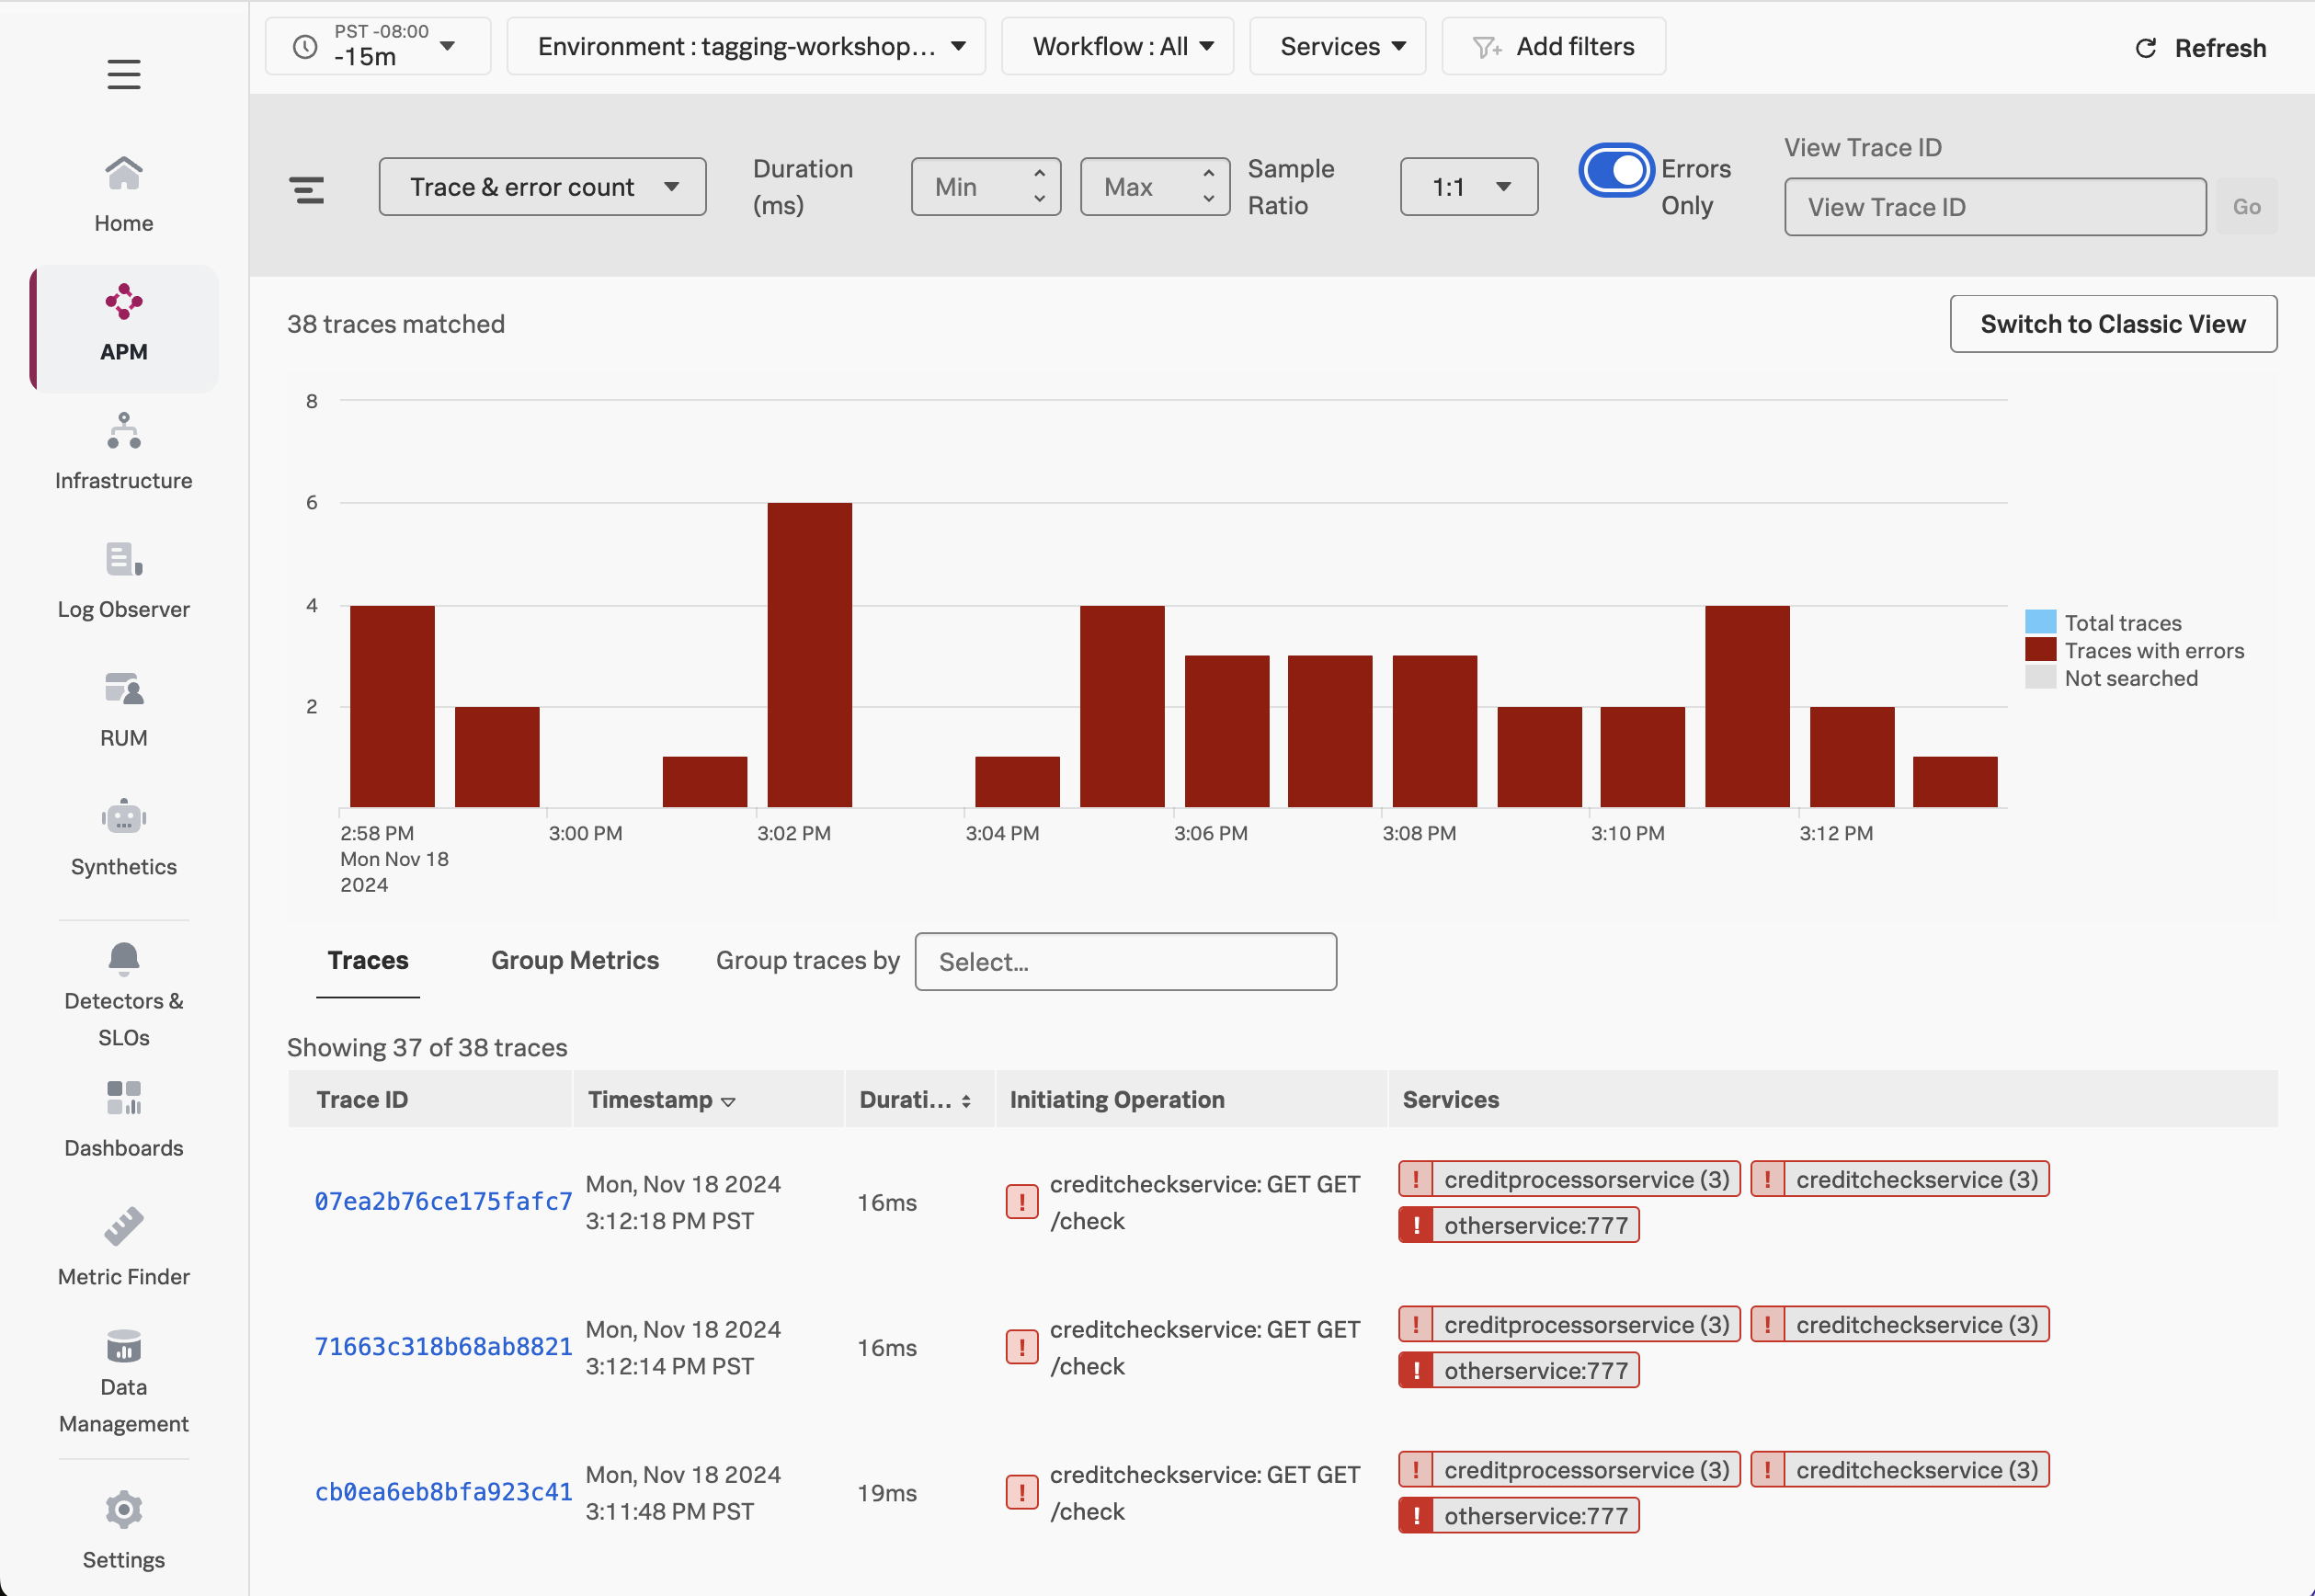Open Metric Finder ruler icon
This screenshot has height=1596, width=2315.
click(x=123, y=1226)
